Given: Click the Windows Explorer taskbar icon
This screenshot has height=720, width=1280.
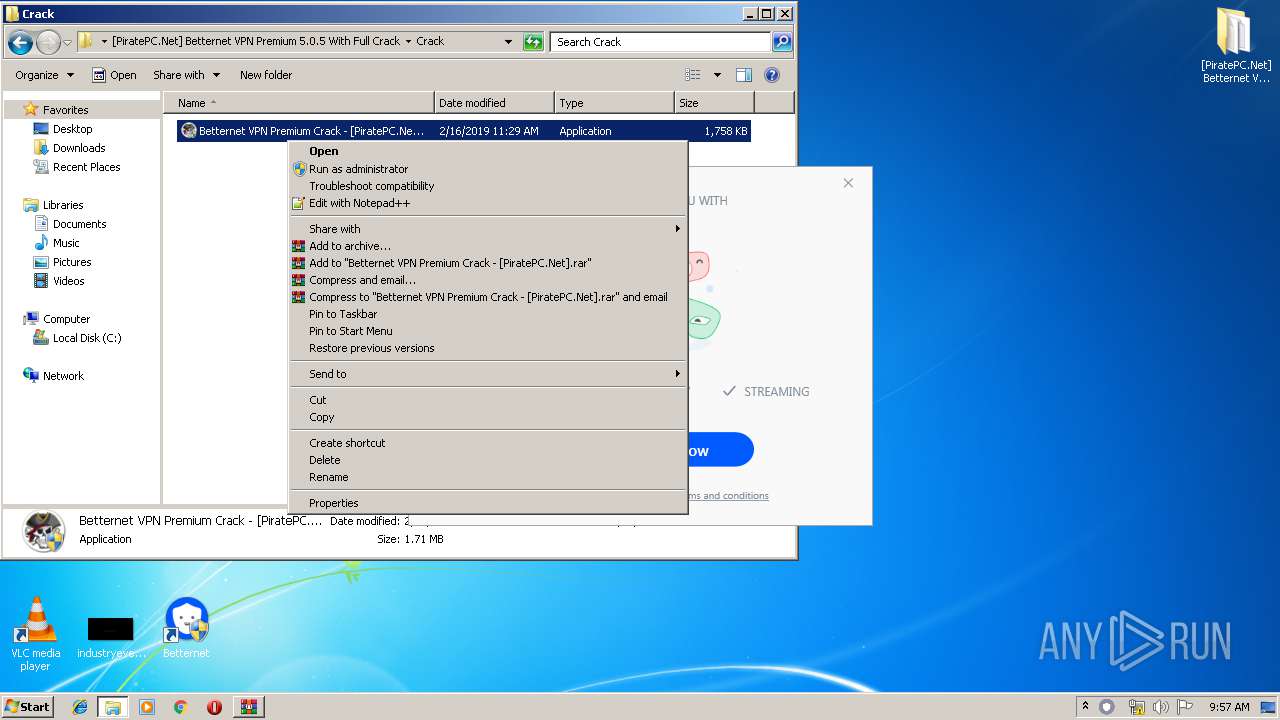Looking at the screenshot, I should [x=113, y=707].
